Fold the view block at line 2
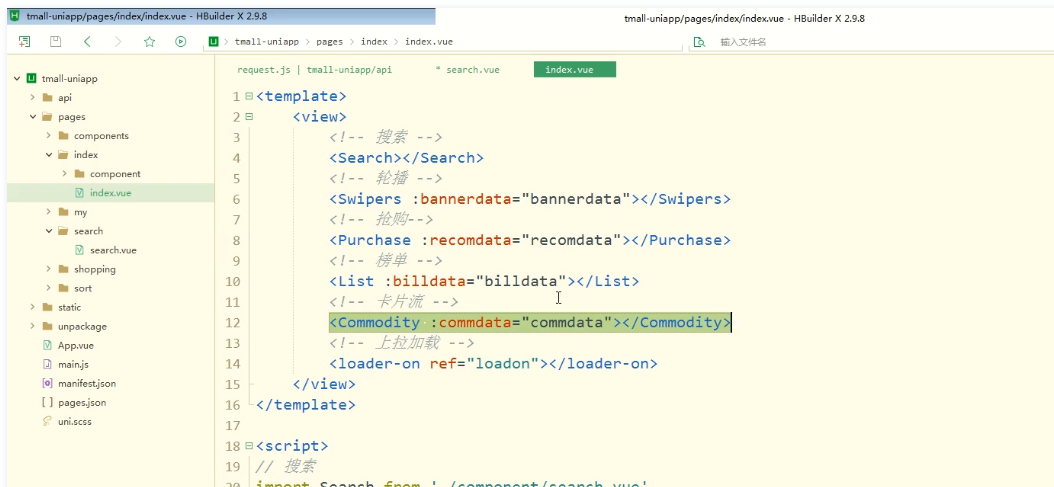 (x=249, y=116)
